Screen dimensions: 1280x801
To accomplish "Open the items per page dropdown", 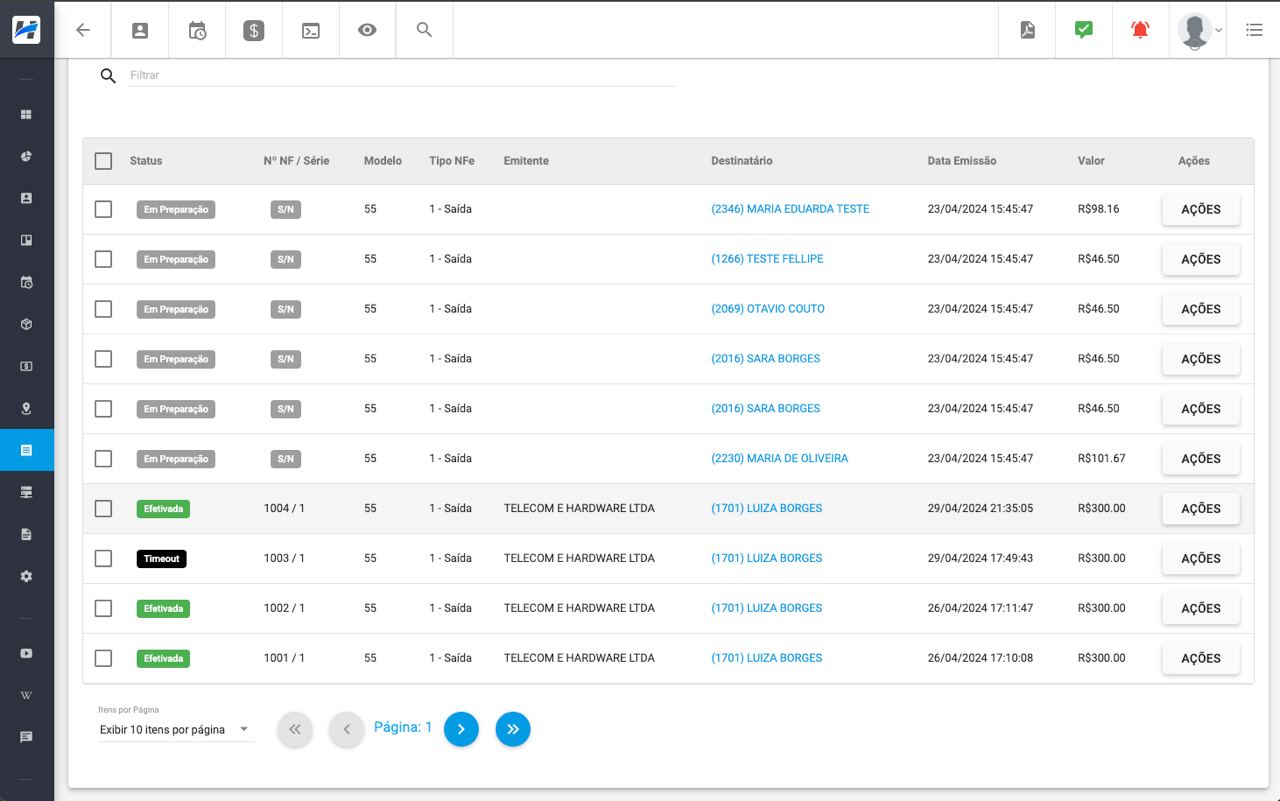I will pos(175,729).
